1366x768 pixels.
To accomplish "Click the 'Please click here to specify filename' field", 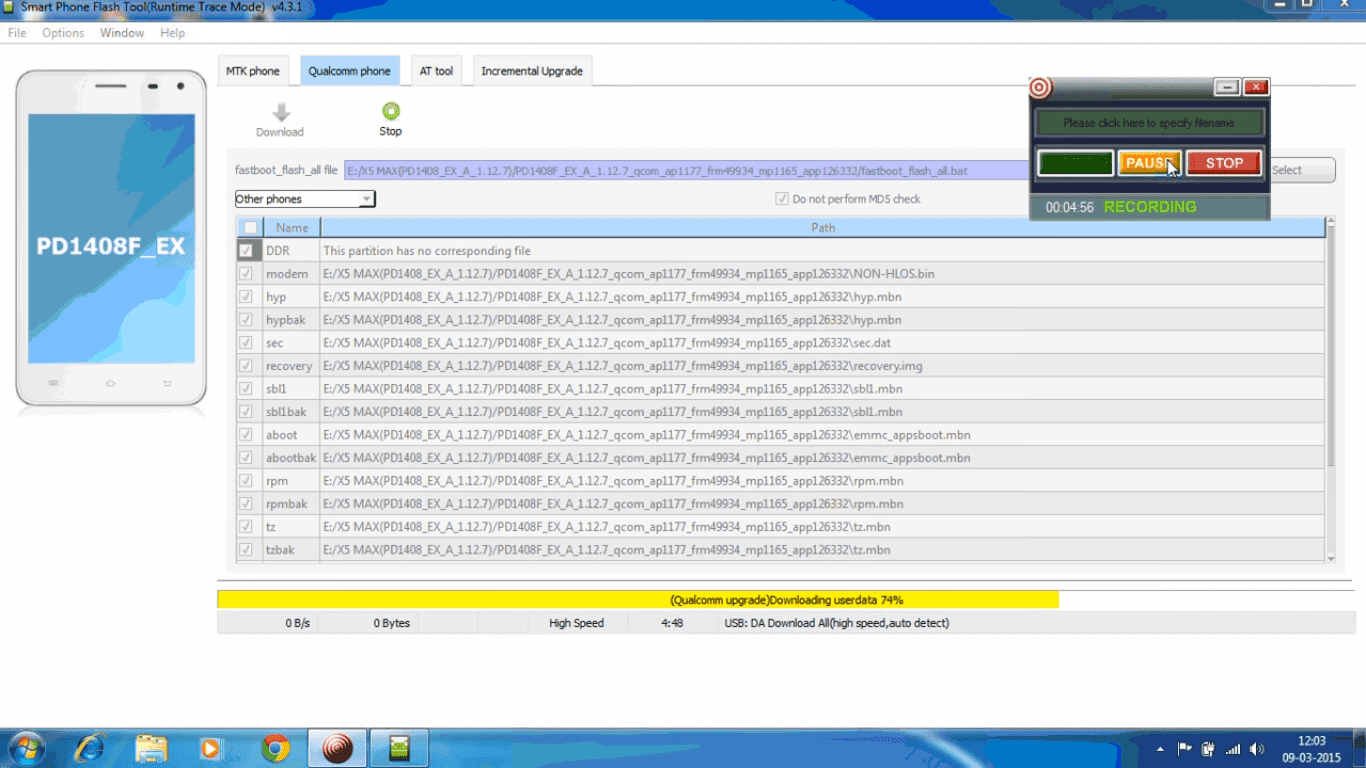I will [x=1149, y=123].
